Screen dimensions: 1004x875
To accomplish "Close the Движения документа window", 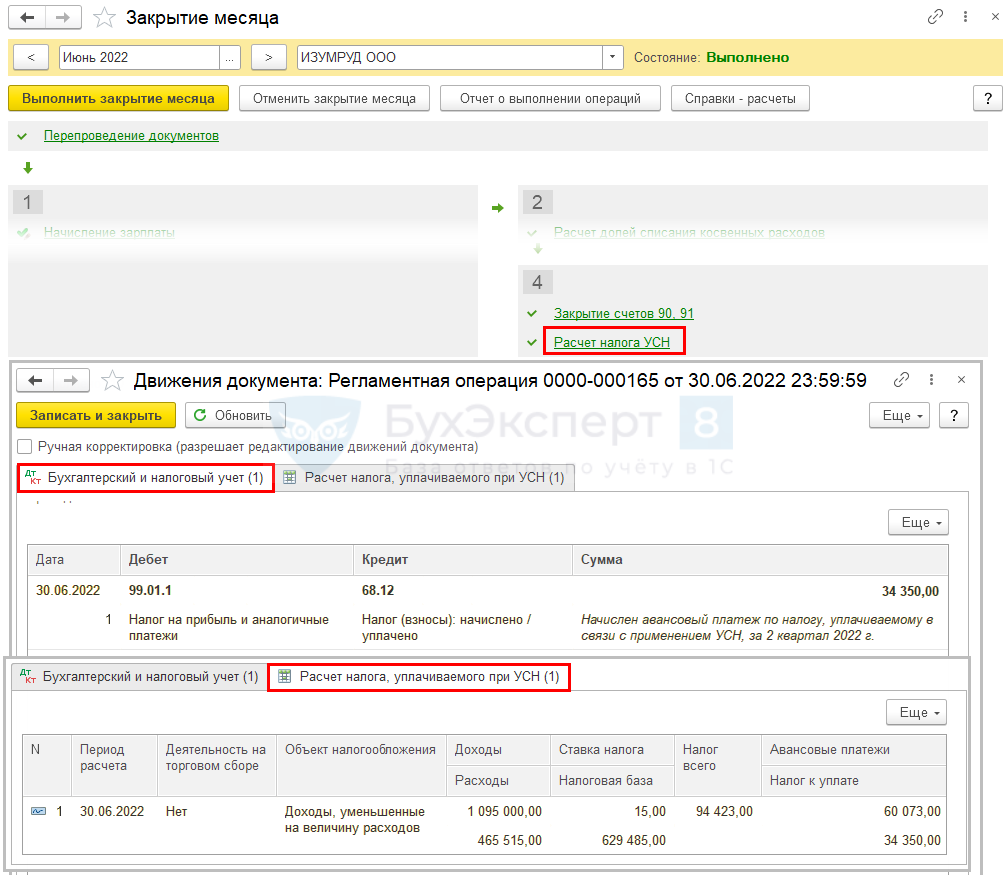I will pos(961,380).
